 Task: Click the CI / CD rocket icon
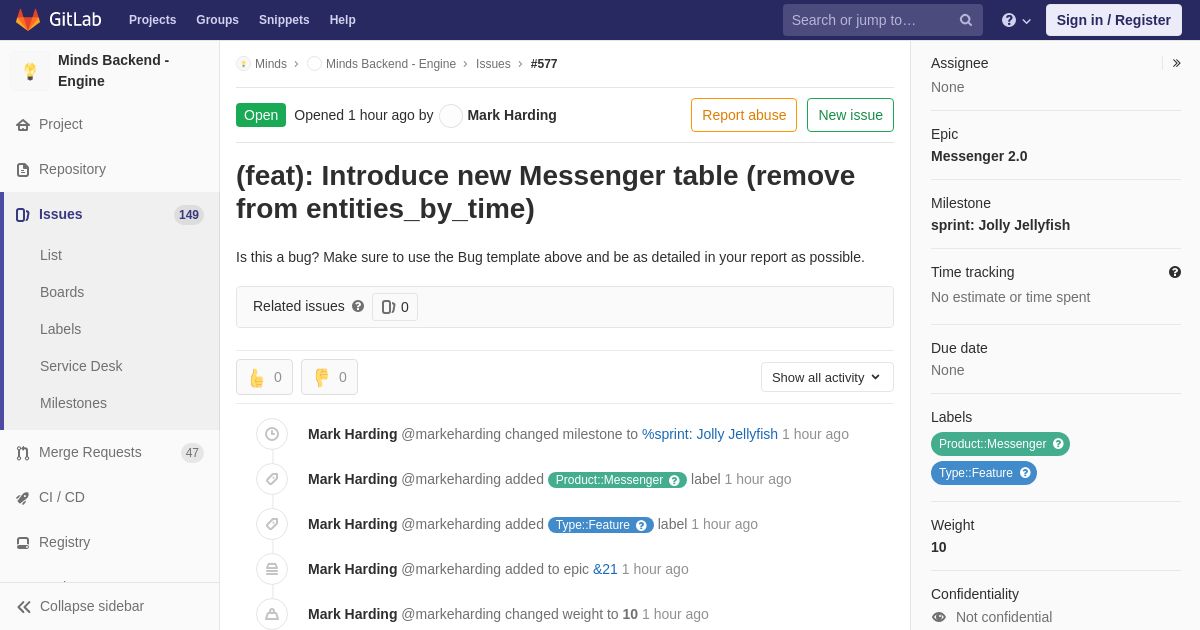(23, 498)
